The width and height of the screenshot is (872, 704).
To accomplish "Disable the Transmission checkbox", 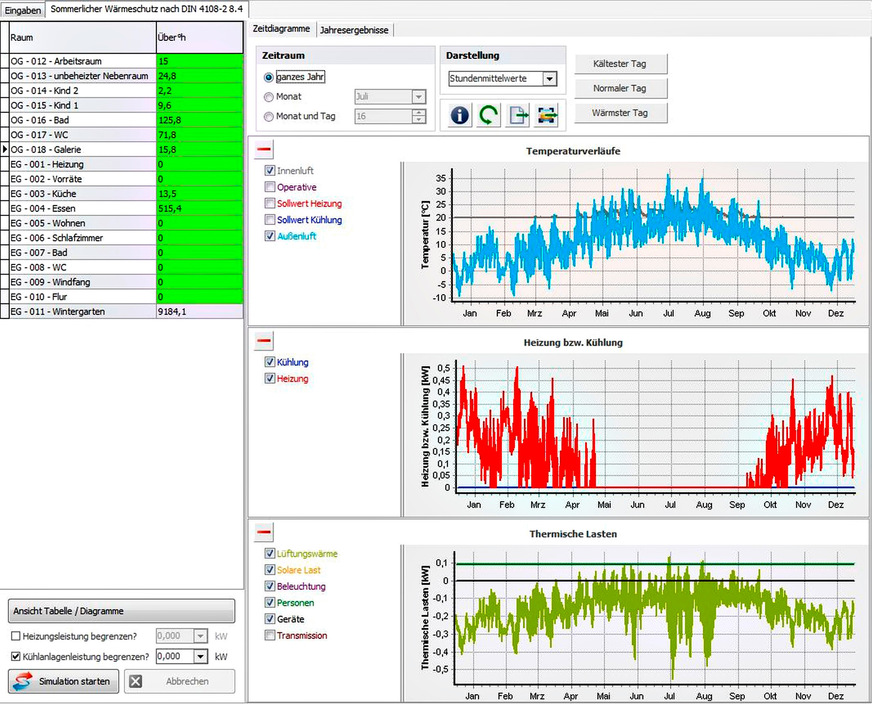I will click(271, 635).
